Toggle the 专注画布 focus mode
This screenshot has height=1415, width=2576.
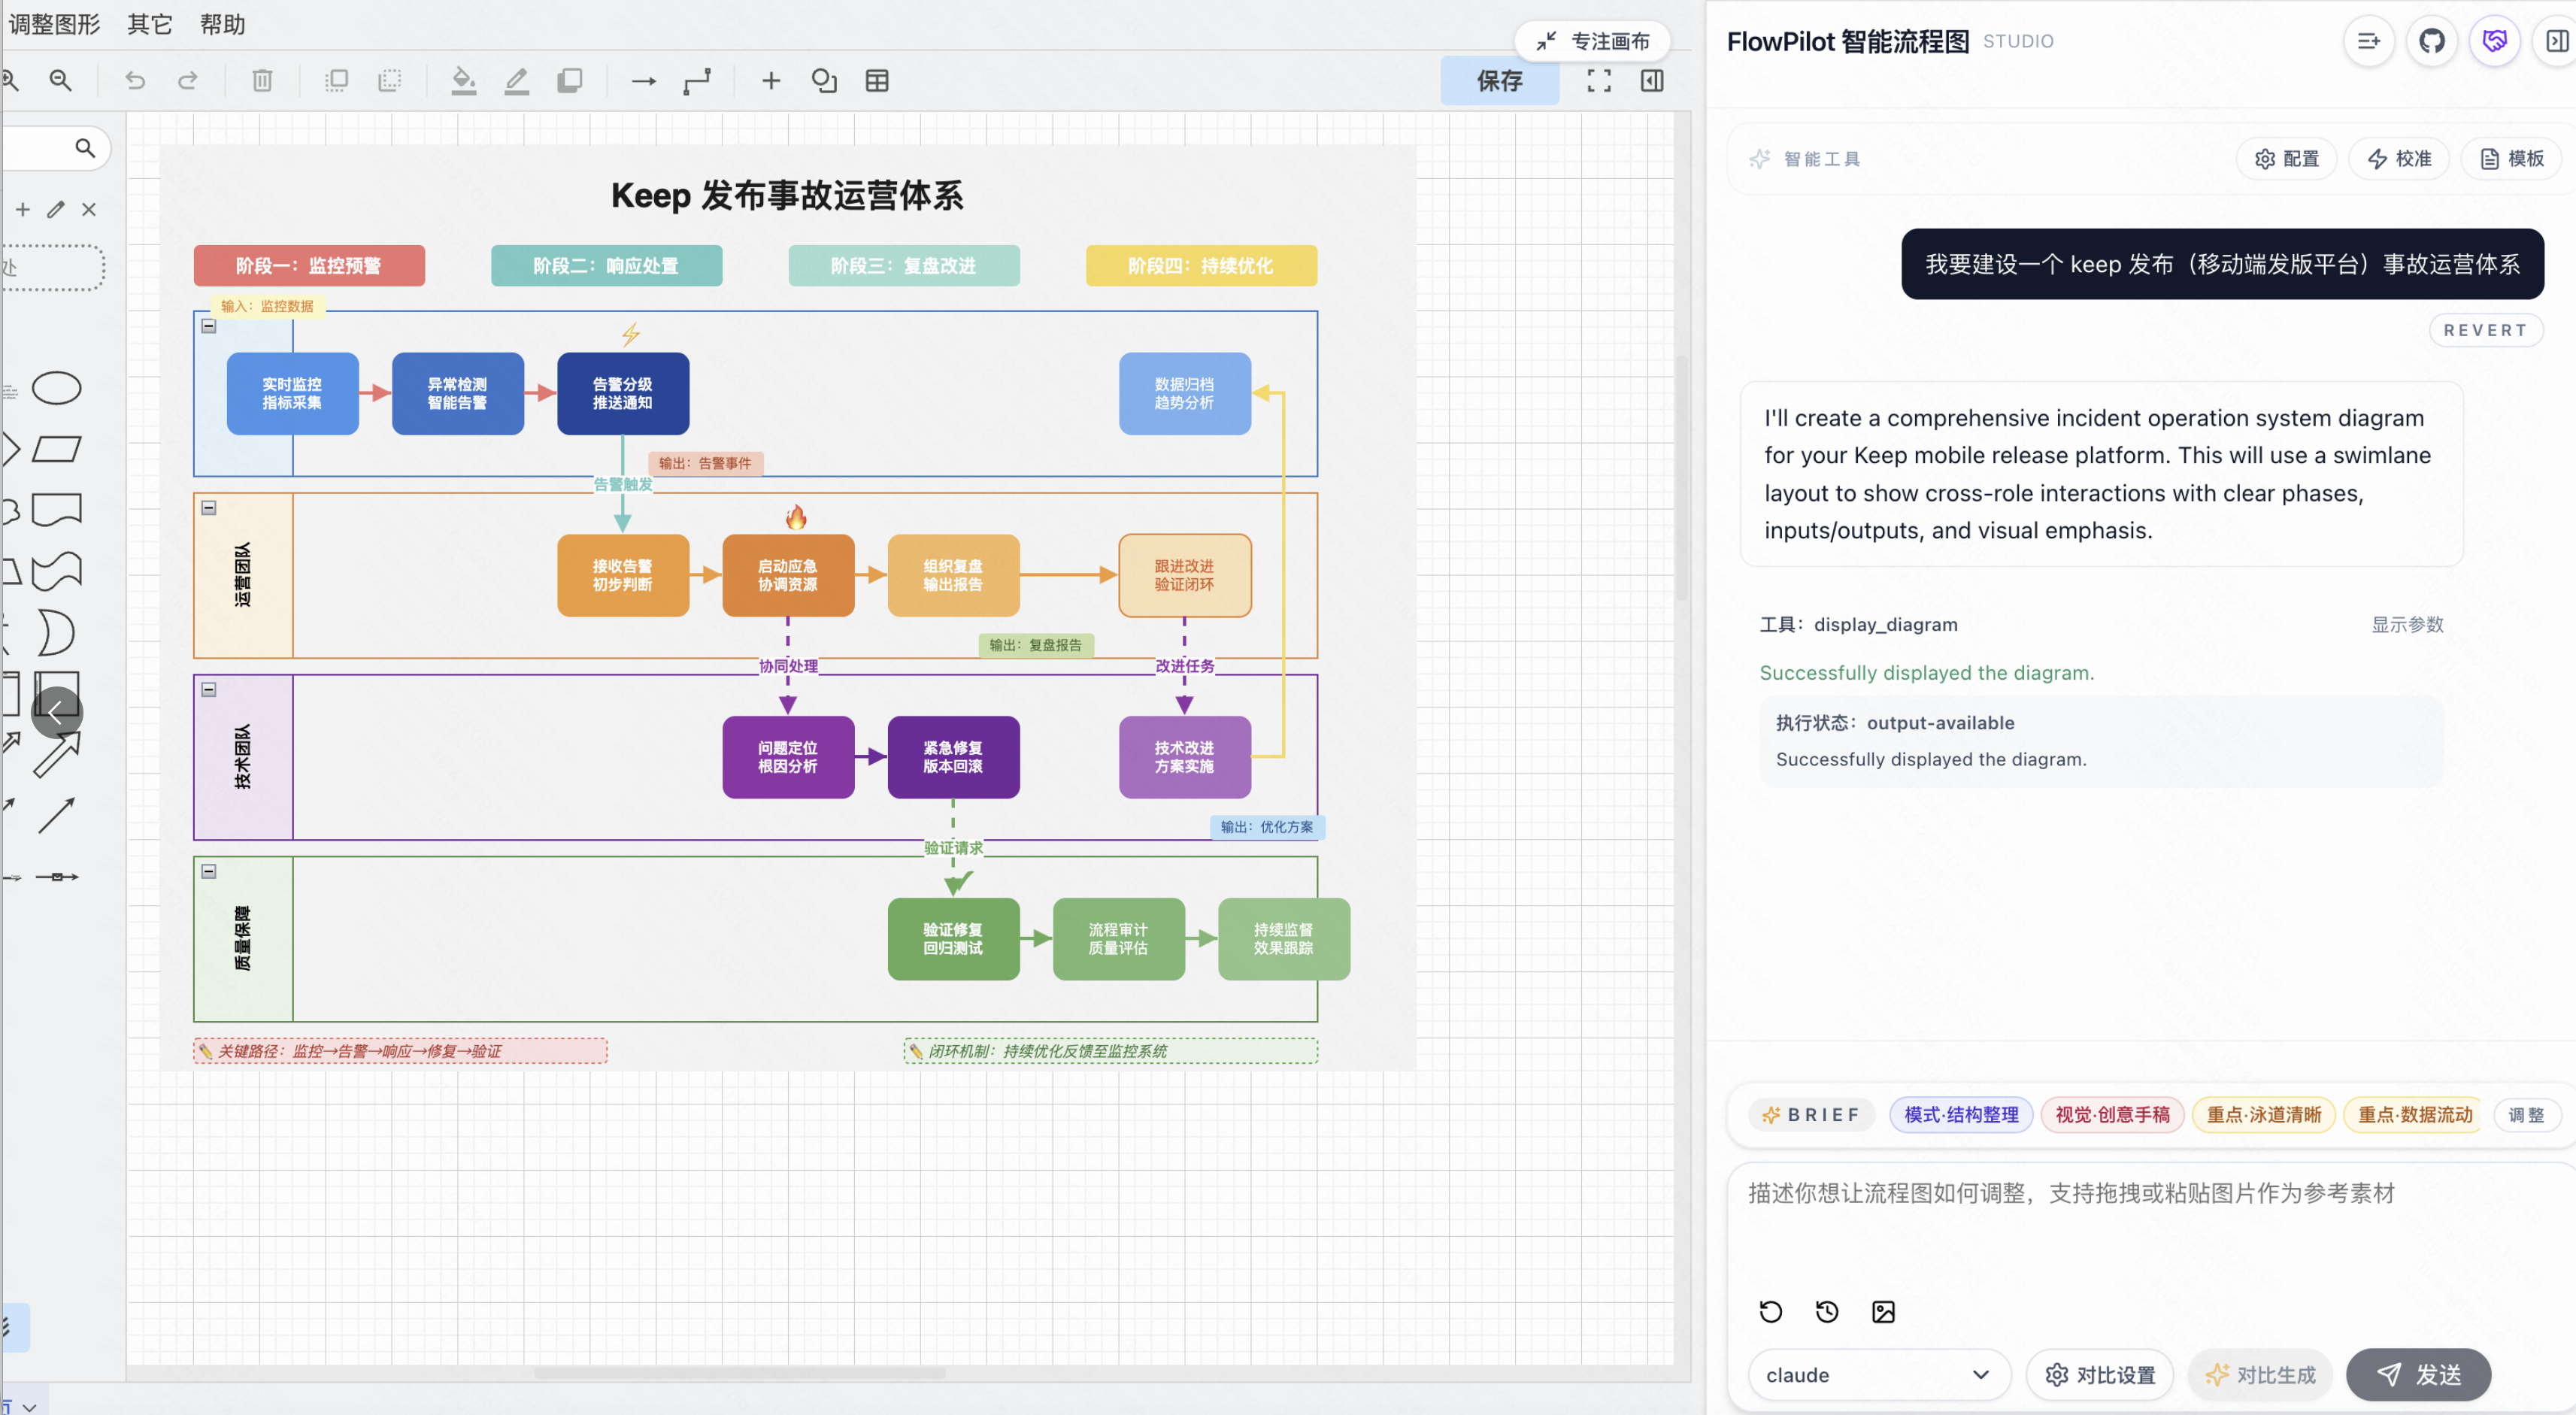pyautogui.click(x=1593, y=41)
